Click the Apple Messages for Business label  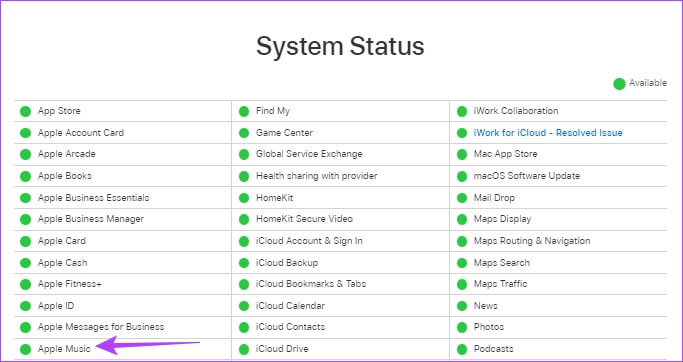click(x=101, y=327)
